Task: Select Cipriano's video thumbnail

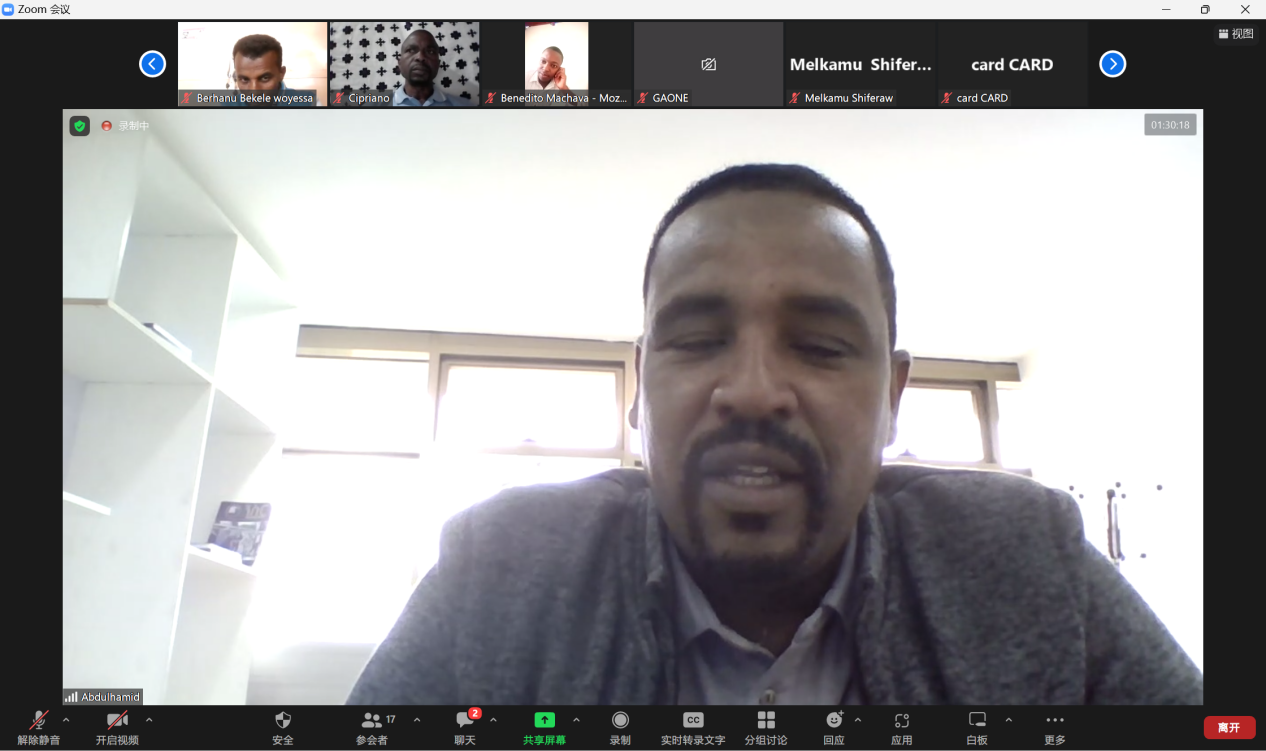Action: pos(404,64)
